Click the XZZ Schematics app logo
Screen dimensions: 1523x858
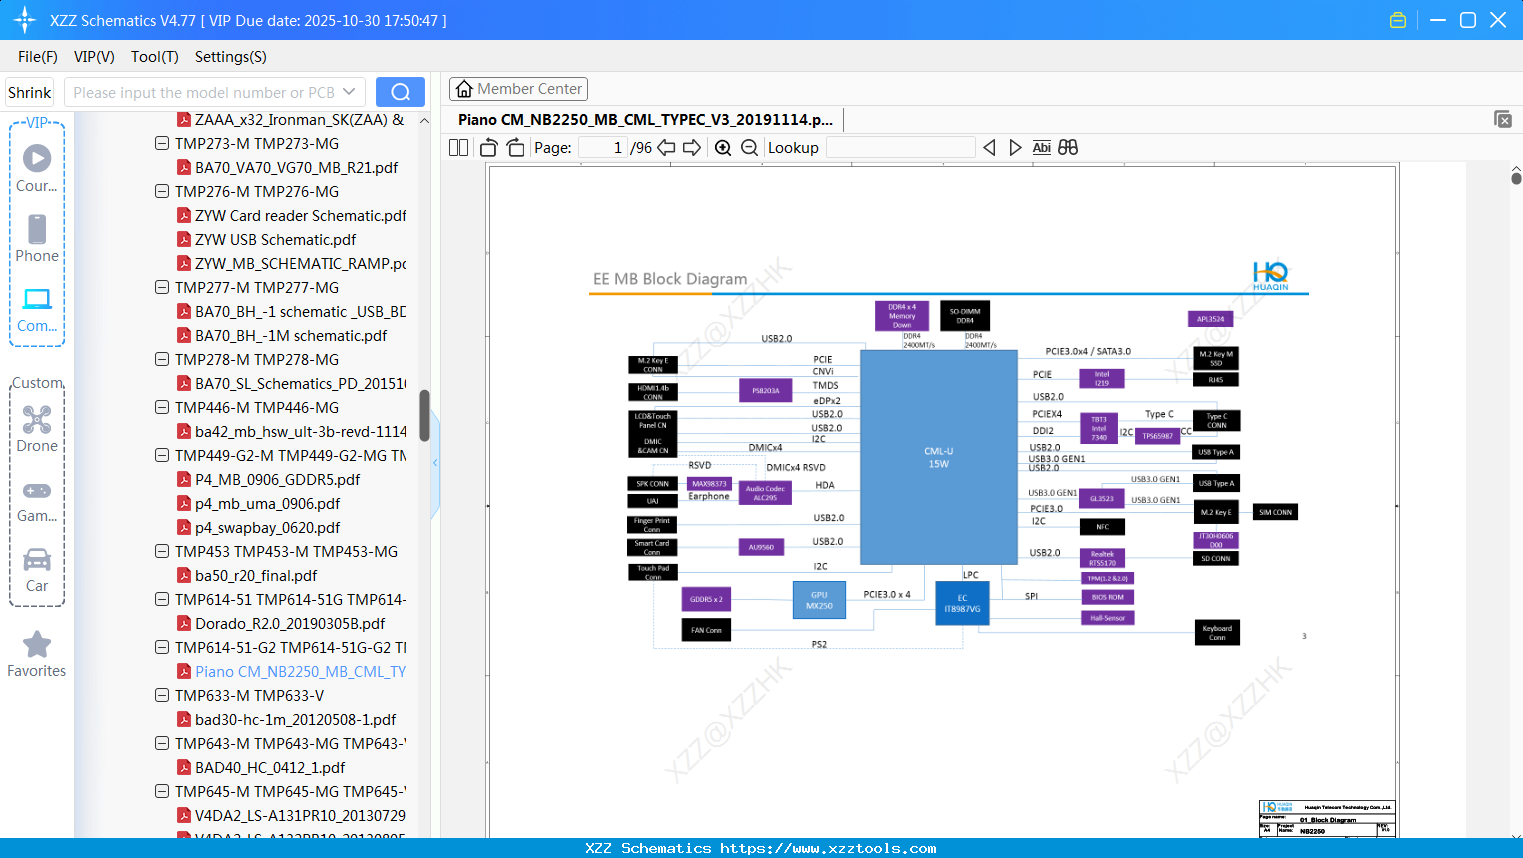click(24, 20)
